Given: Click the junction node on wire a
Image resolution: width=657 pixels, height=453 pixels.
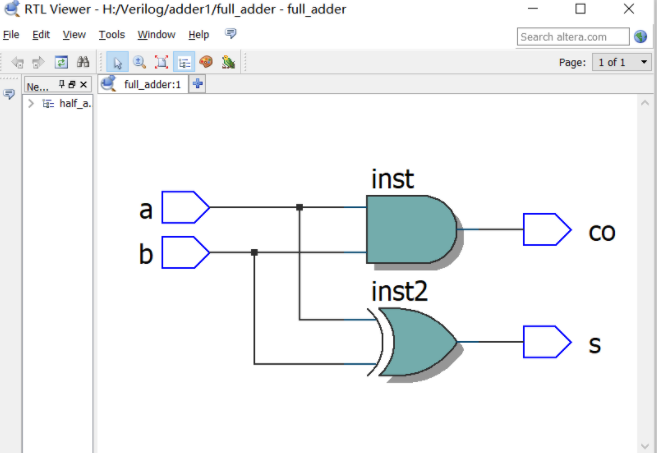Looking at the screenshot, I should (299, 207).
